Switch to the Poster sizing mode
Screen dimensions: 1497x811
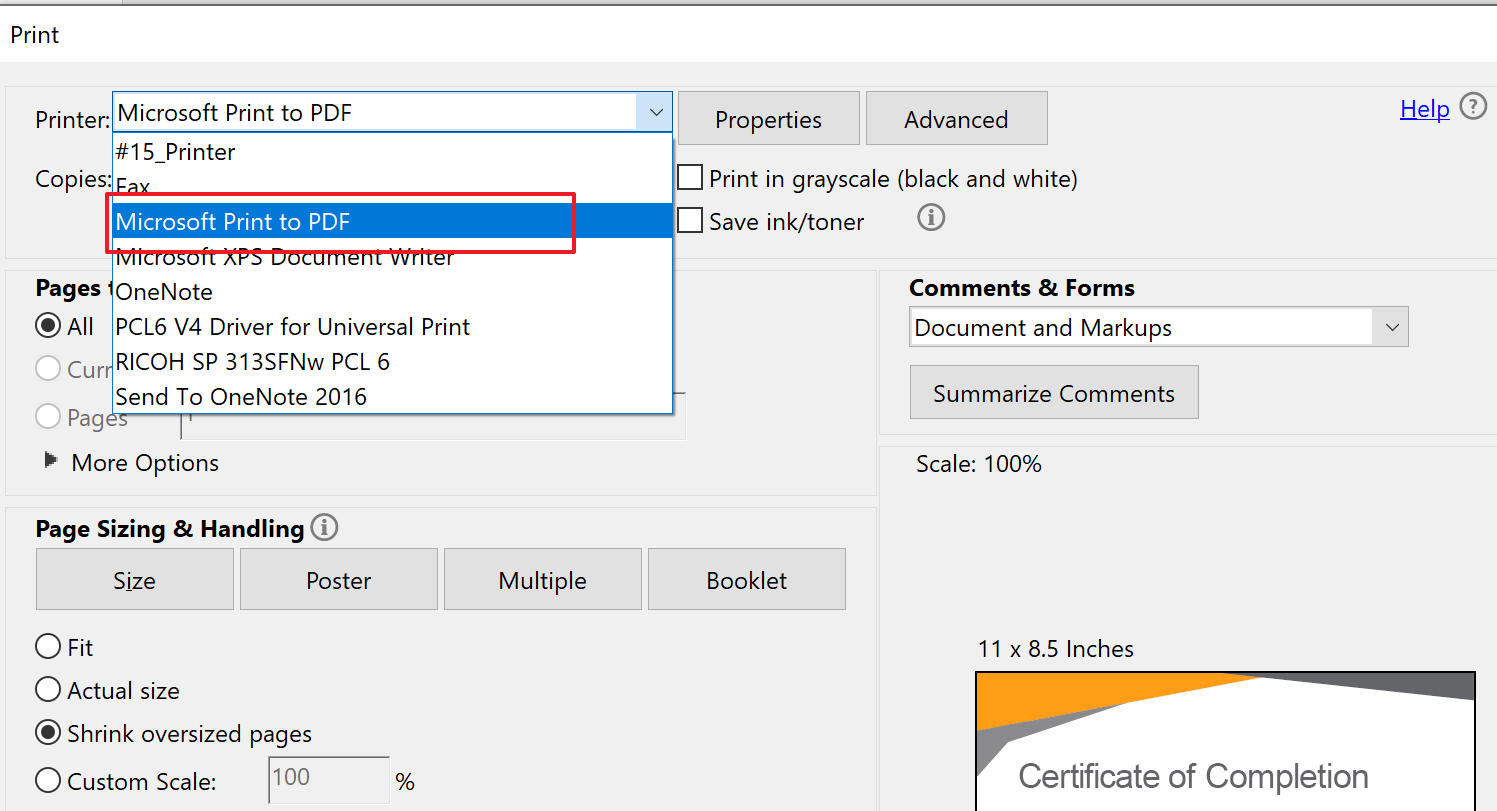[338, 579]
